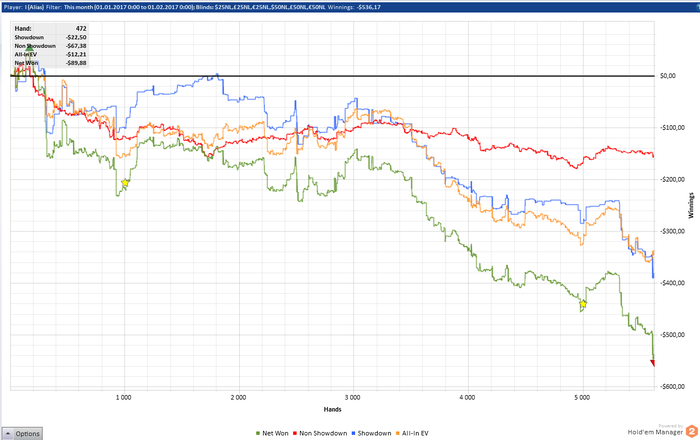Click the -$200,00 axis label

[672, 179]
